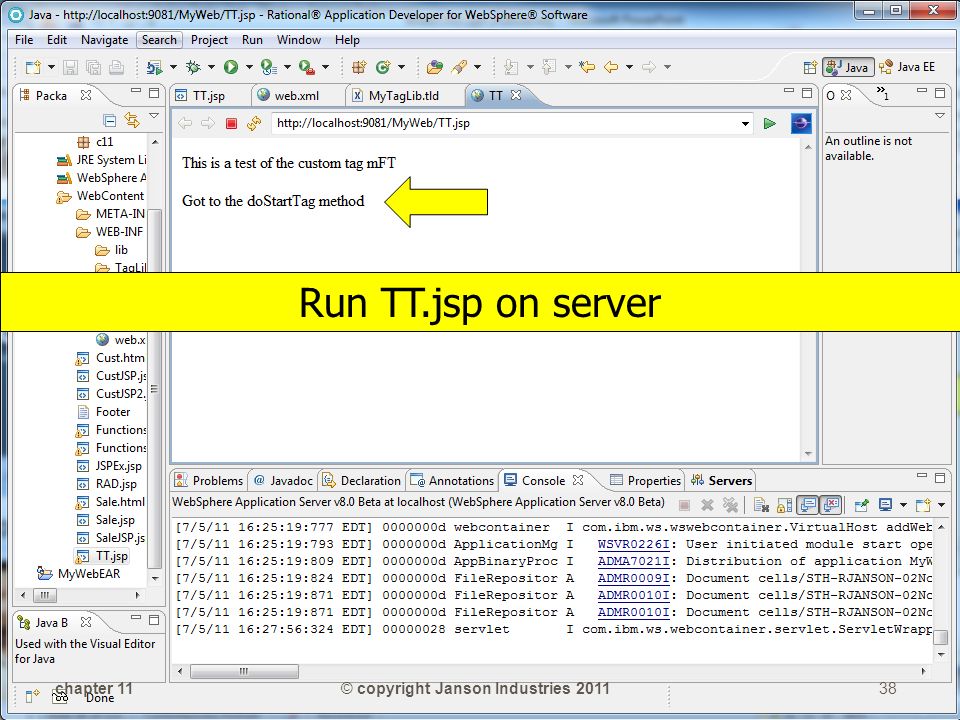Click Open Console icon
This screenshot has height=720, width=960.
(x=923, y=505)
